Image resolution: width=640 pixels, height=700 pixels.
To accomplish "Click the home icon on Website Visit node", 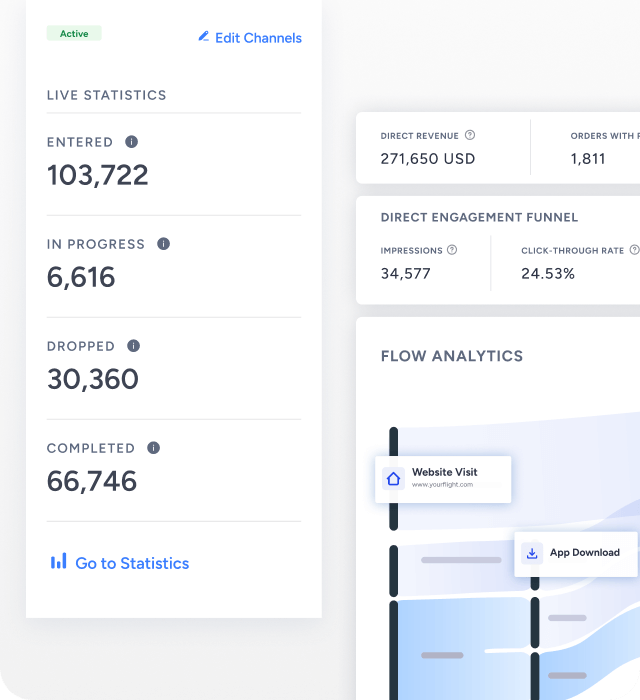I will (x=393, y=479).
